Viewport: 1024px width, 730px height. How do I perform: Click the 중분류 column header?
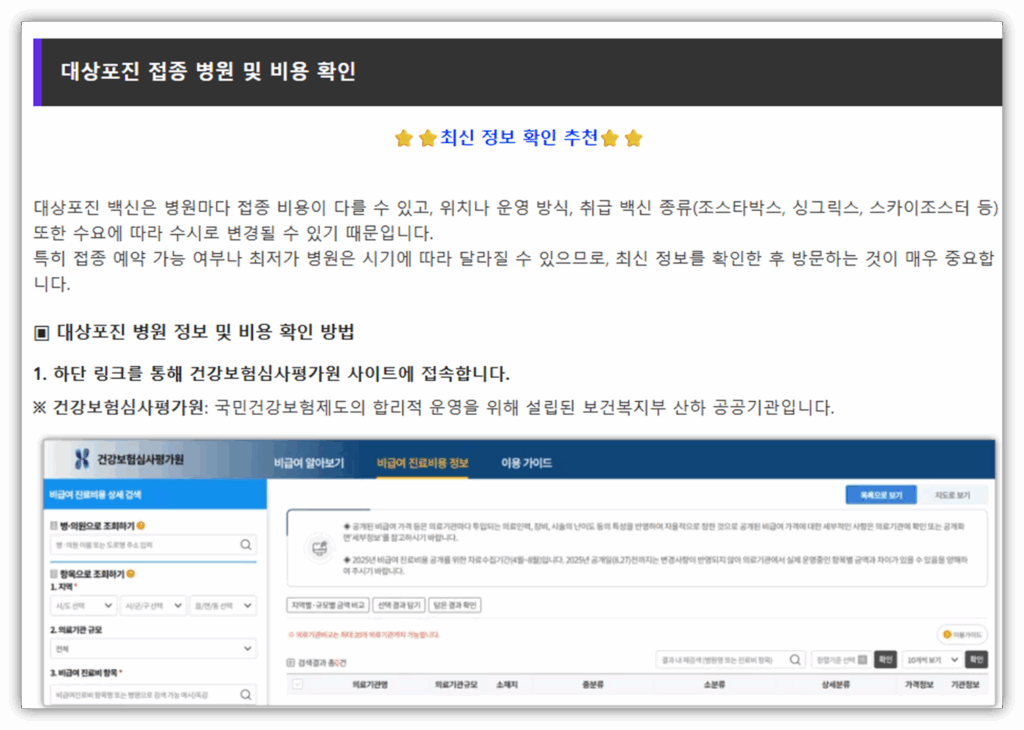click(592, 684)
